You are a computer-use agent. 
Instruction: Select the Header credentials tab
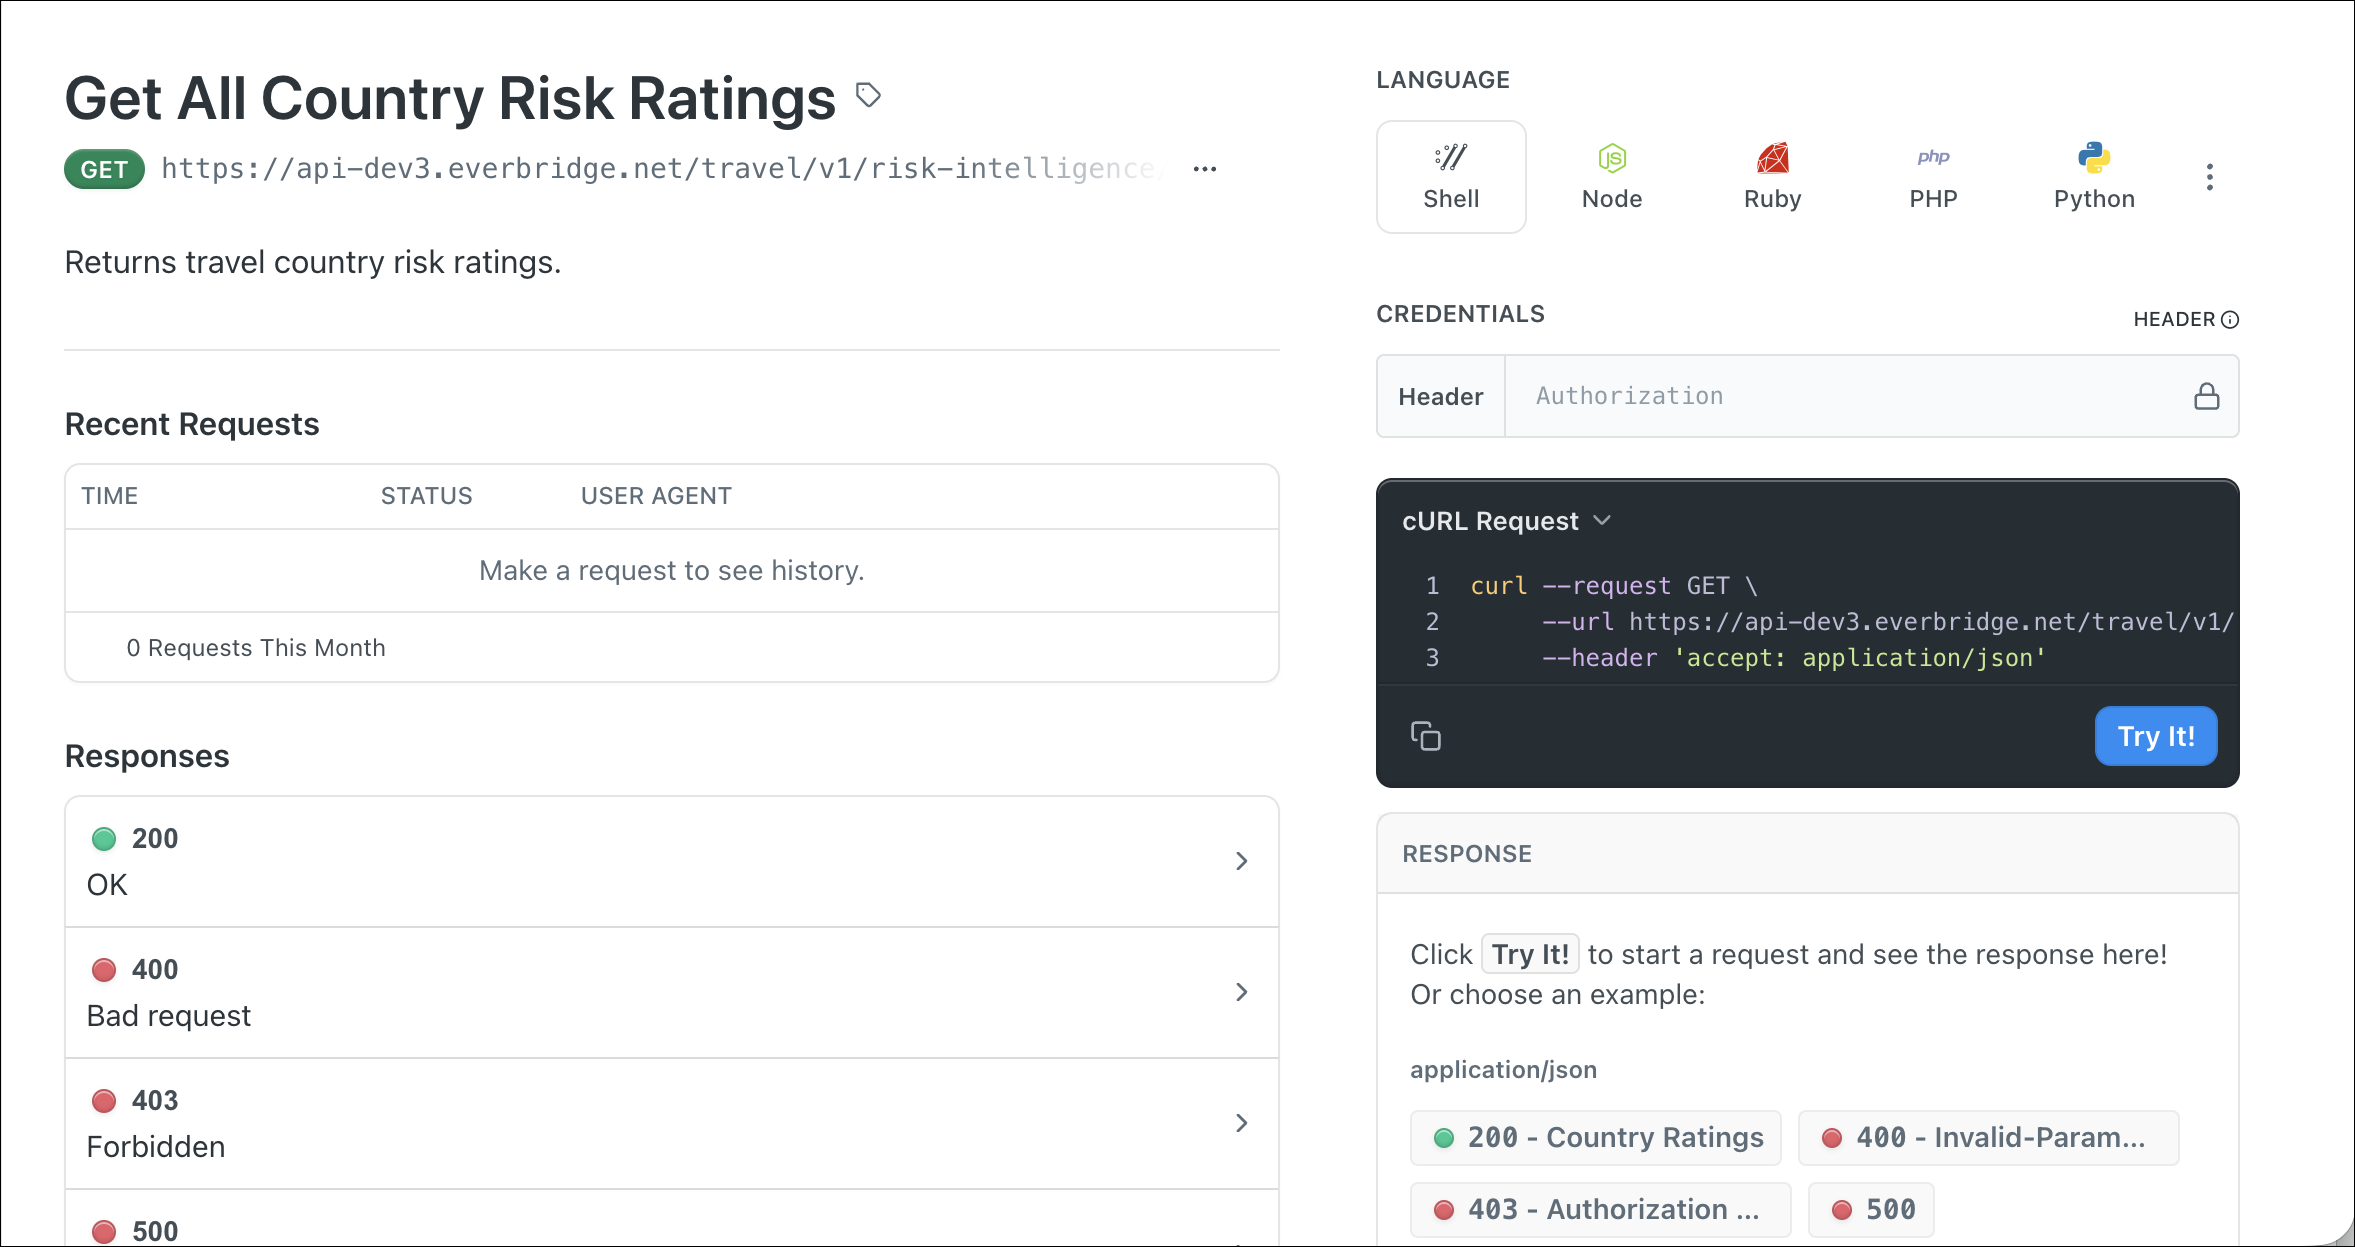[1440, 396]
